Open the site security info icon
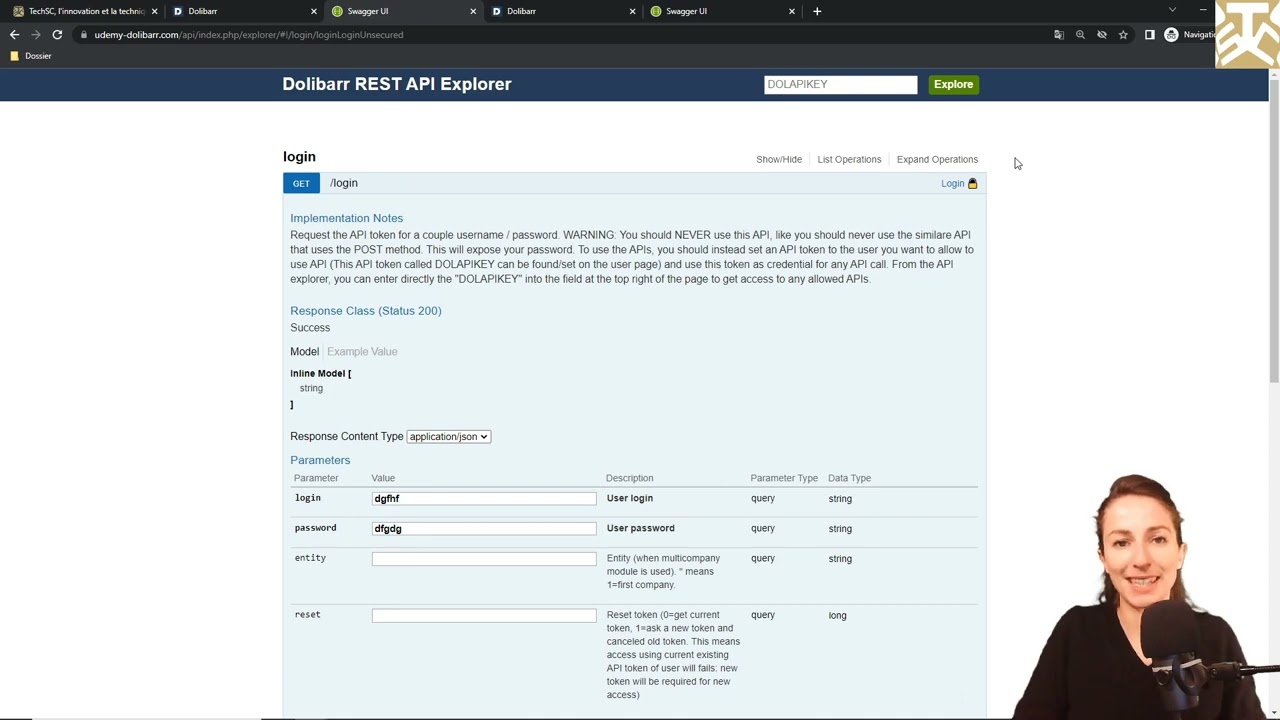Screen dimensions: 1280x720 83,35
